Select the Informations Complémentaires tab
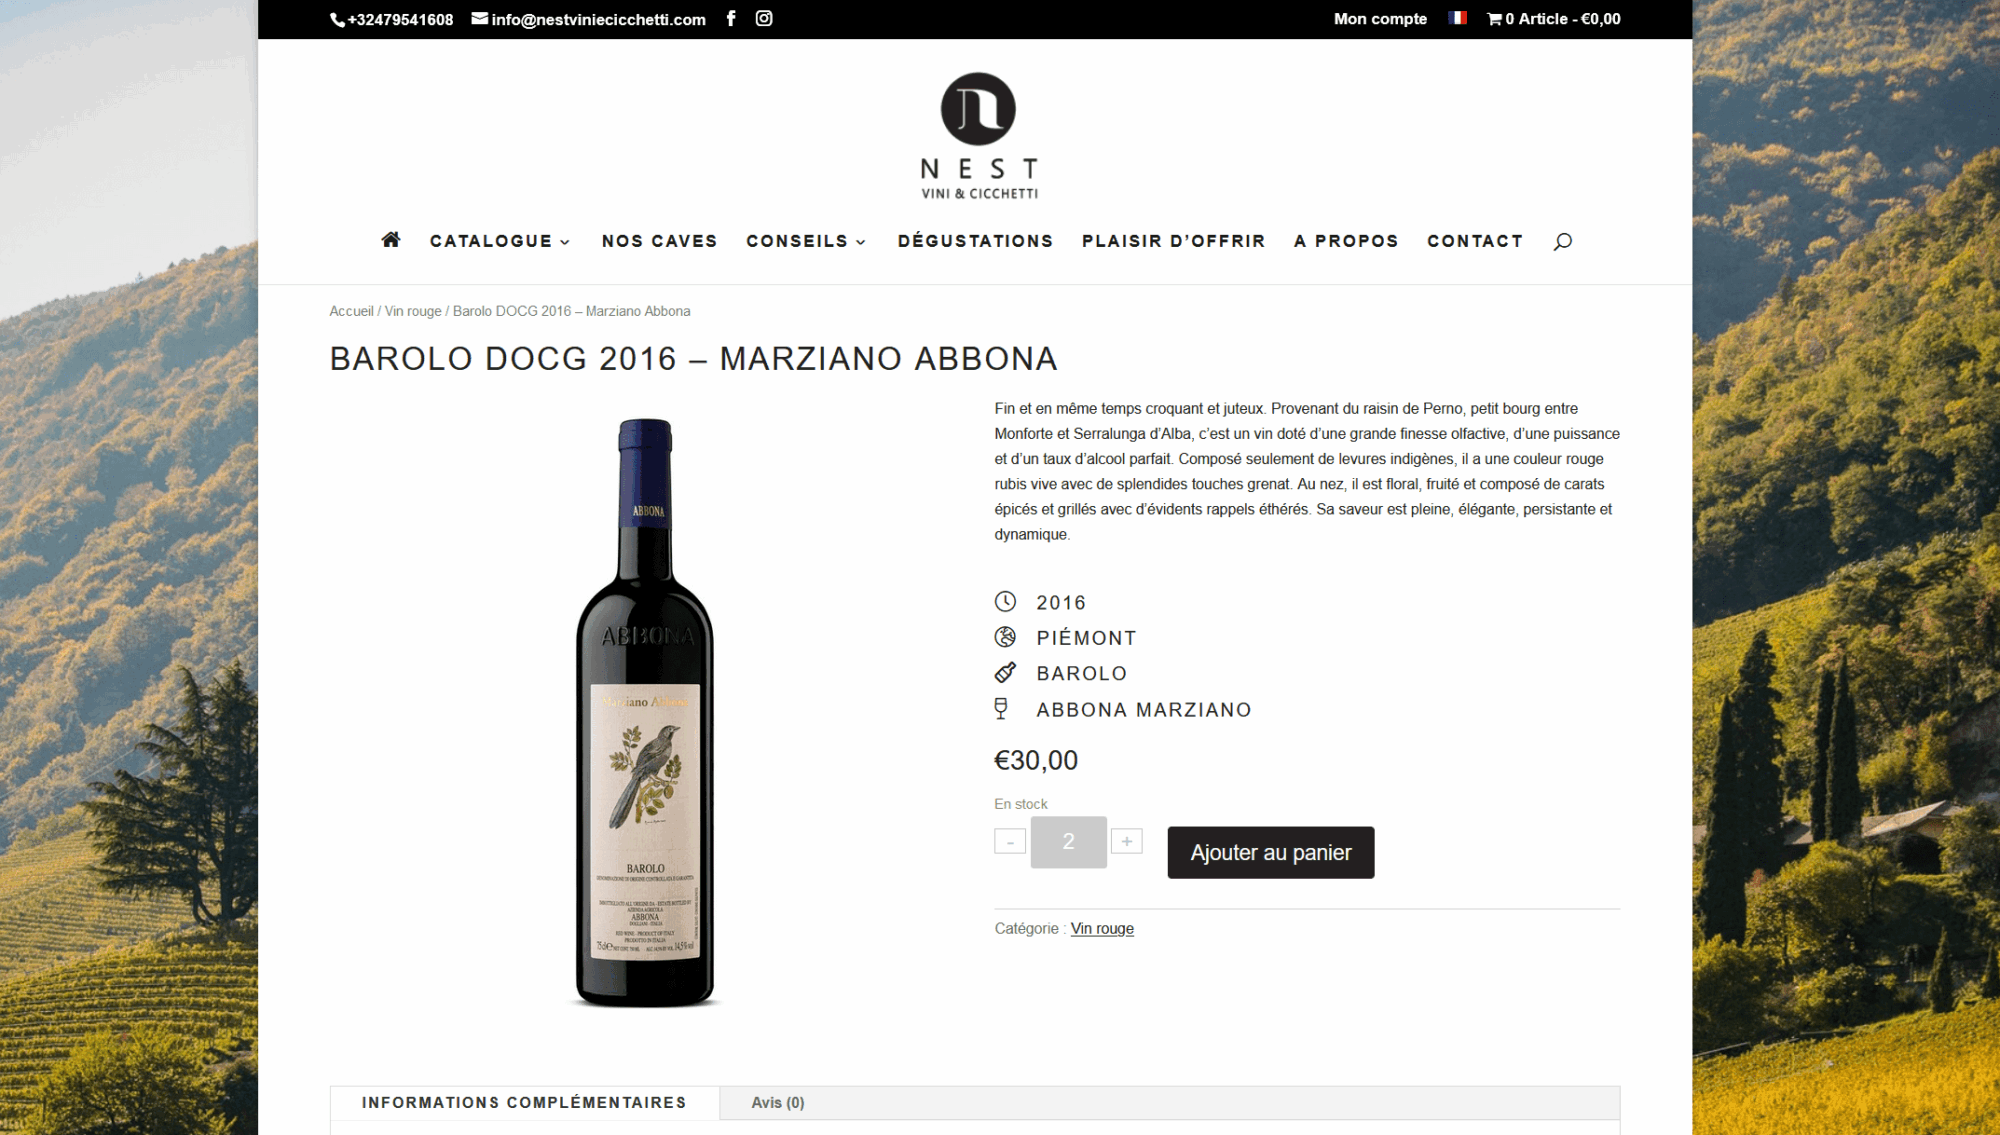This screenshot has width=2000, height=1135. click(x=524, y=1103)
